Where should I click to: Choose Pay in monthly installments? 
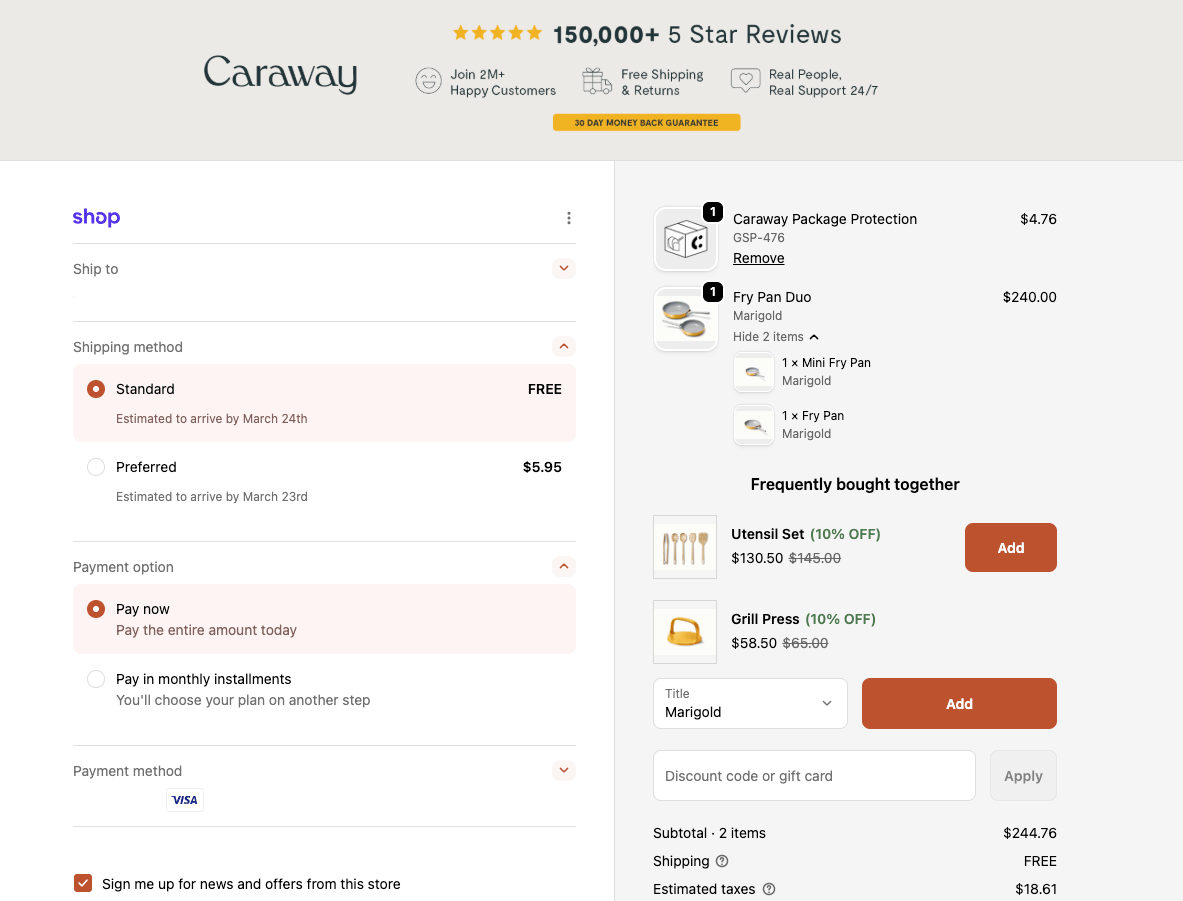pos(324,689)
